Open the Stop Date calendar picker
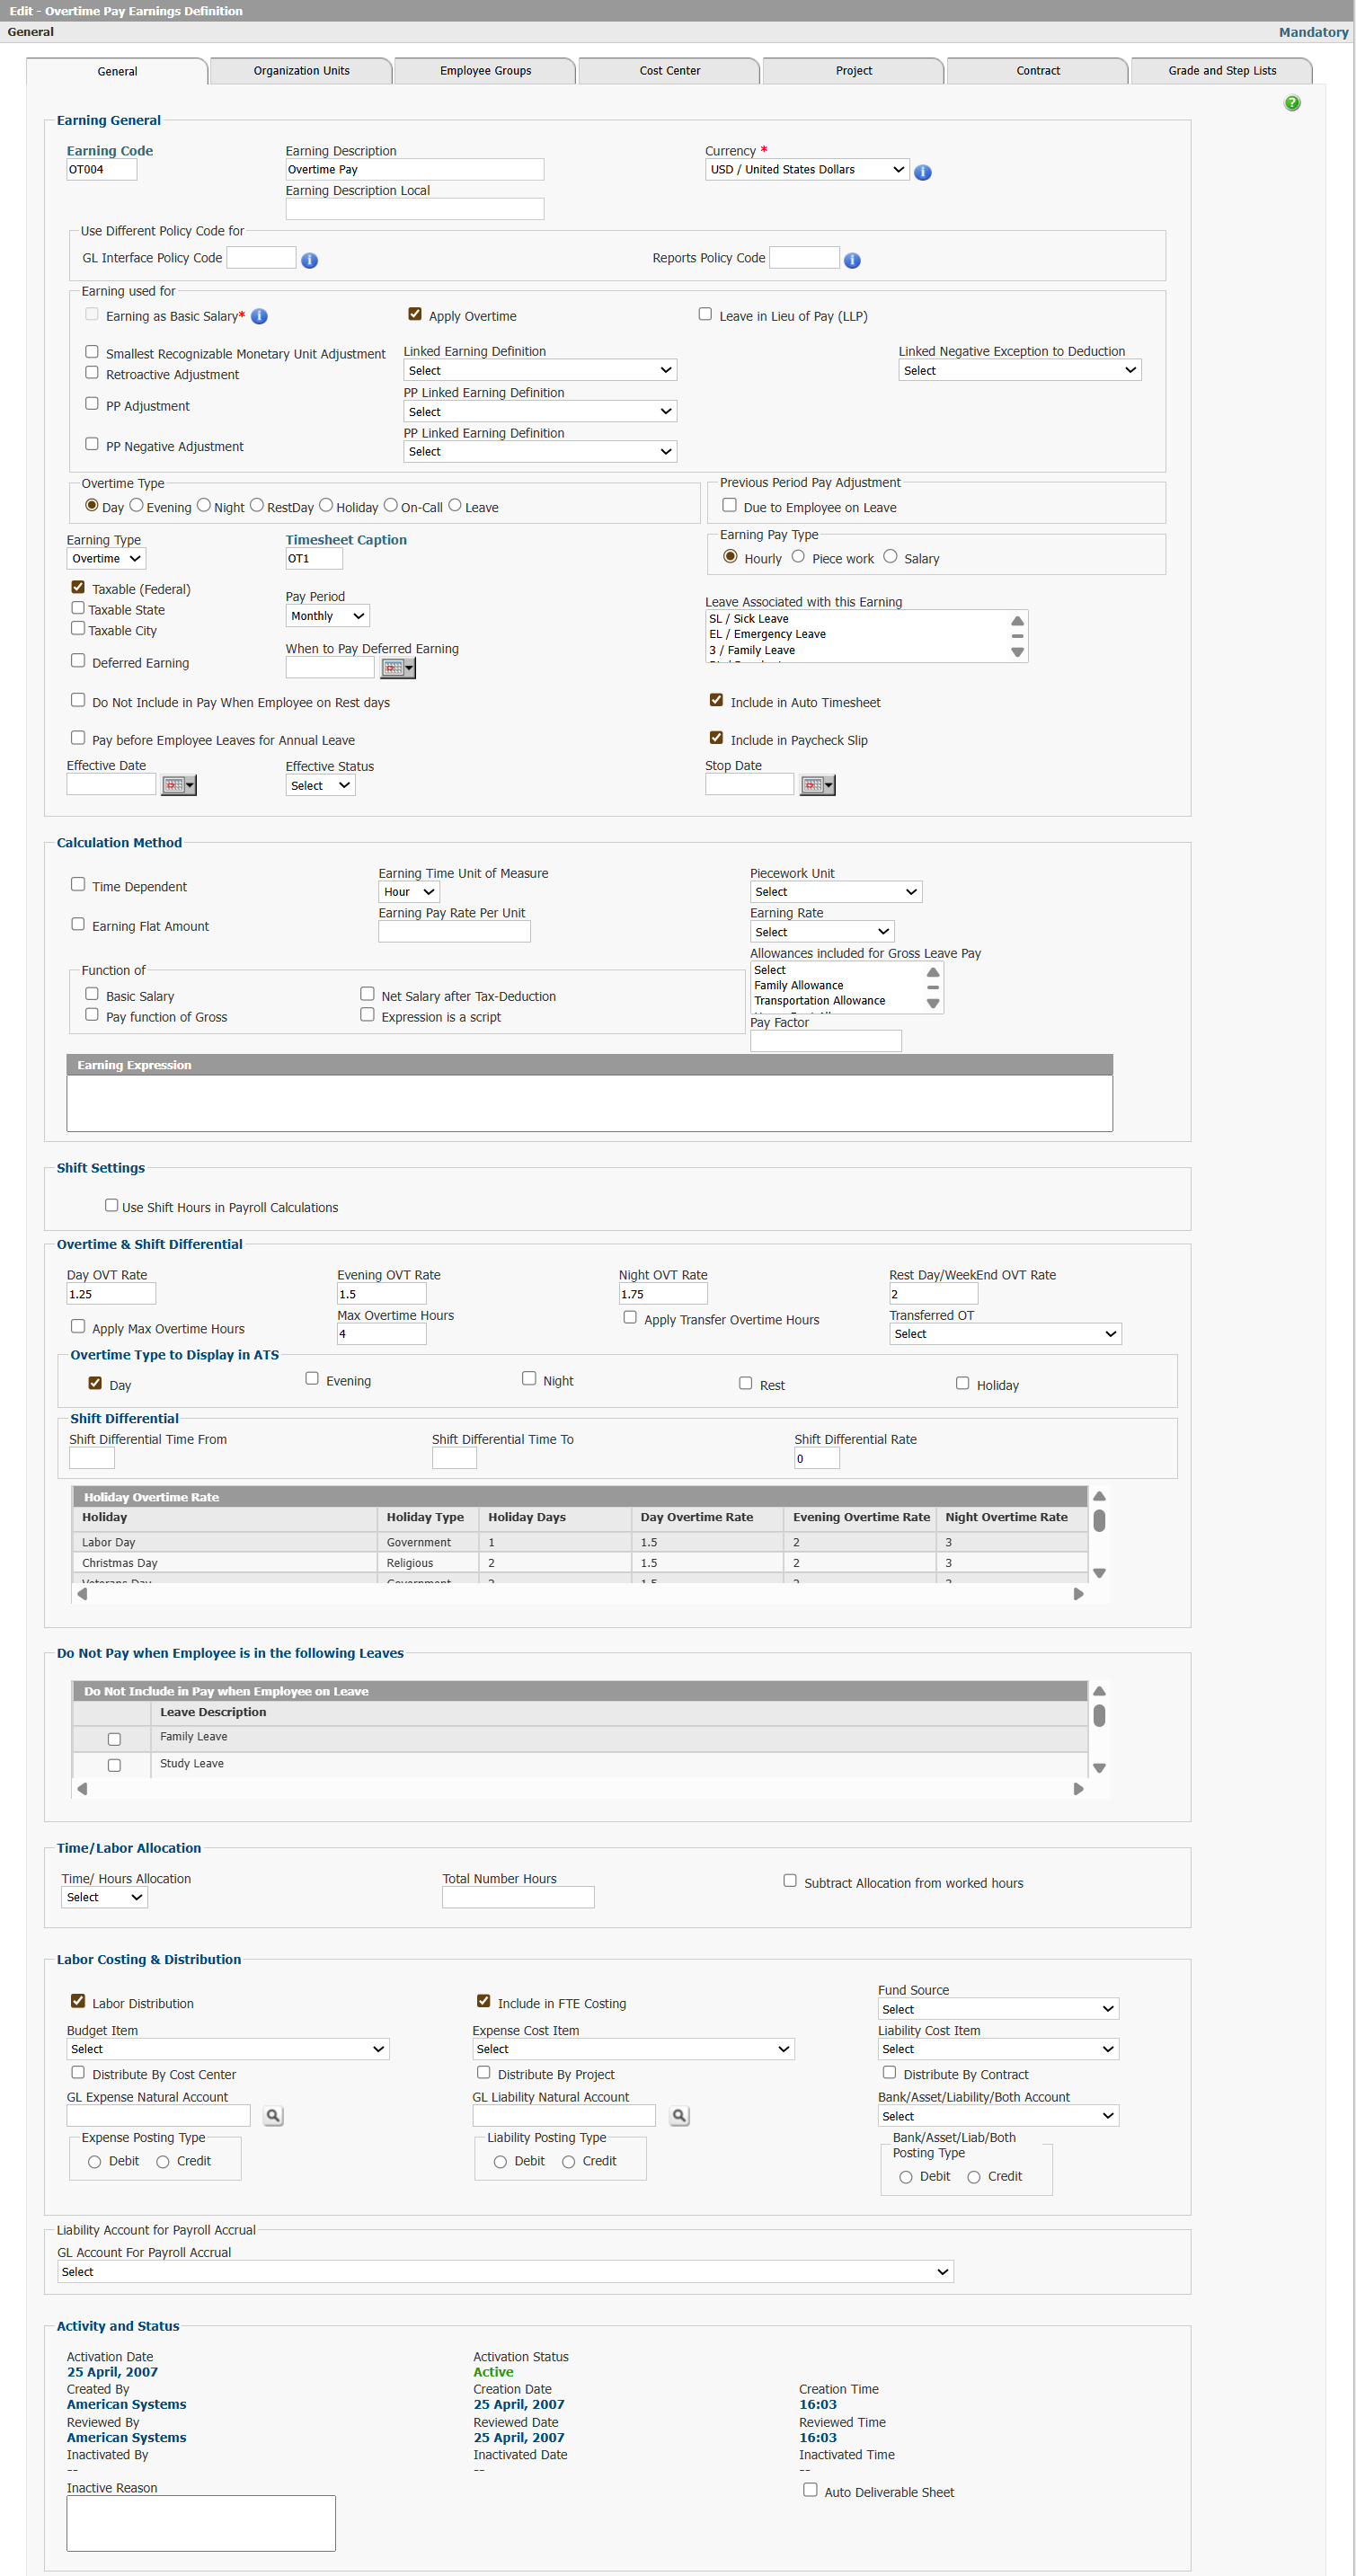The height and width of the screenshot is (2576, 1356). click(x=818, y=785)
